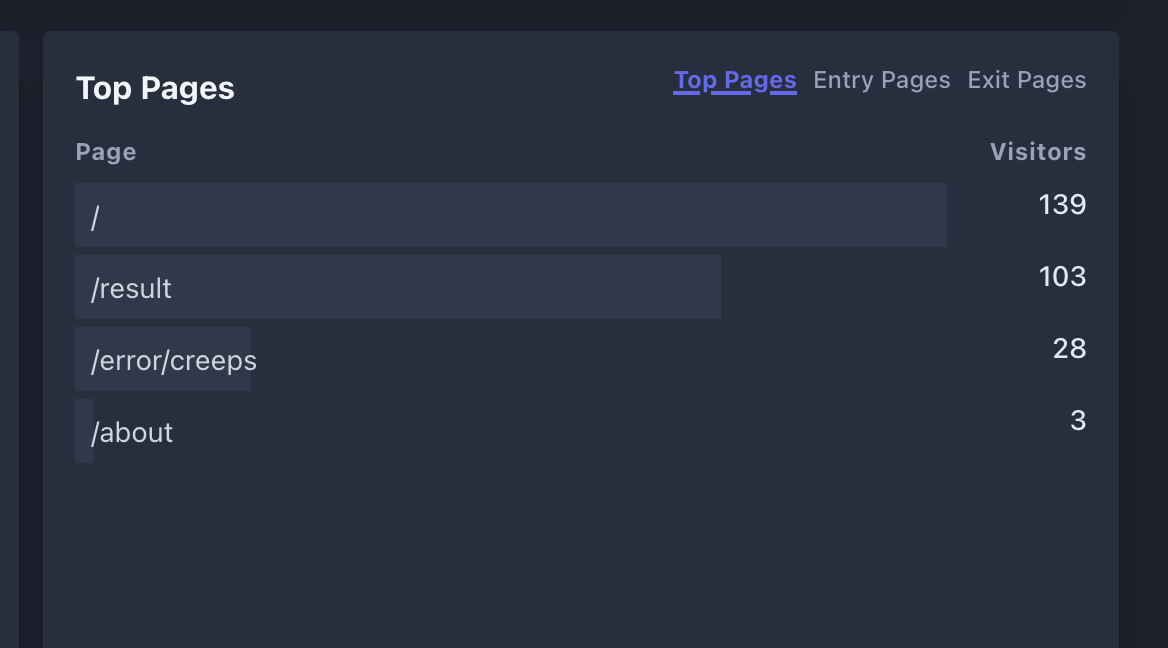Image resolution: width=1168 pixels, height=648 pixels.
Task: Click the 139 visitors count
Action: 1062,204
